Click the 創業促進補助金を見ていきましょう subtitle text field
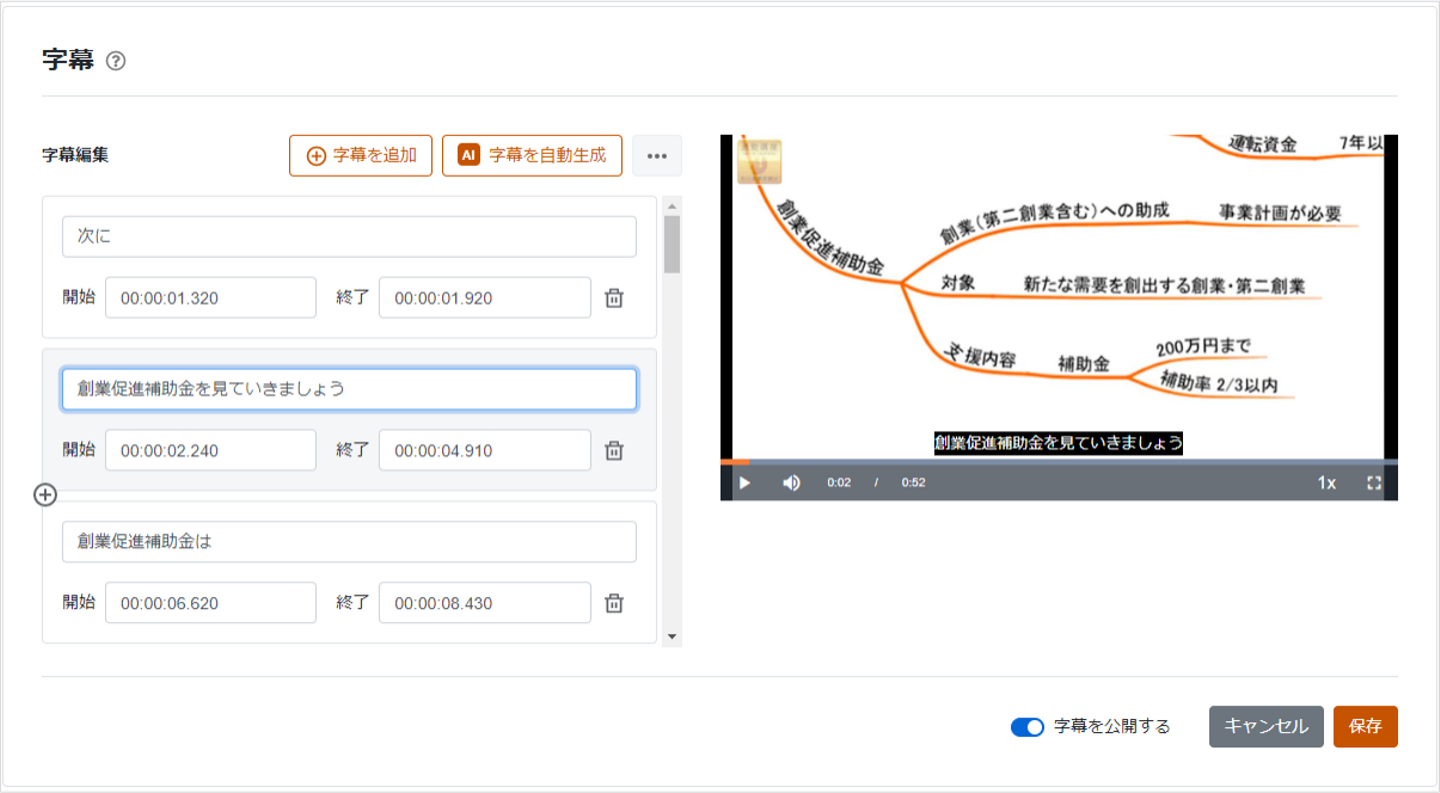The width and height of the screenshot is (1440, 793). pos(349,389)
